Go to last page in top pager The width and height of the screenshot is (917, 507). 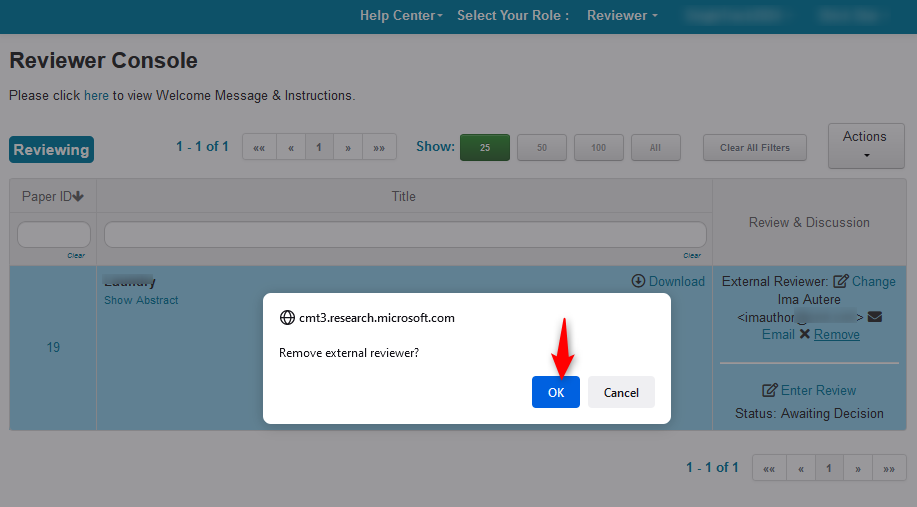click(x=379, y=147)
